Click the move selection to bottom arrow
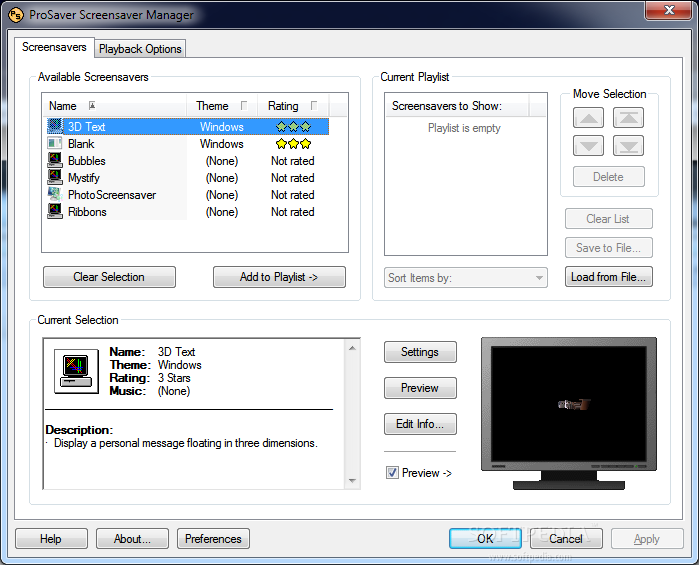This screenshot has height=565, width=699. [629, 146]
